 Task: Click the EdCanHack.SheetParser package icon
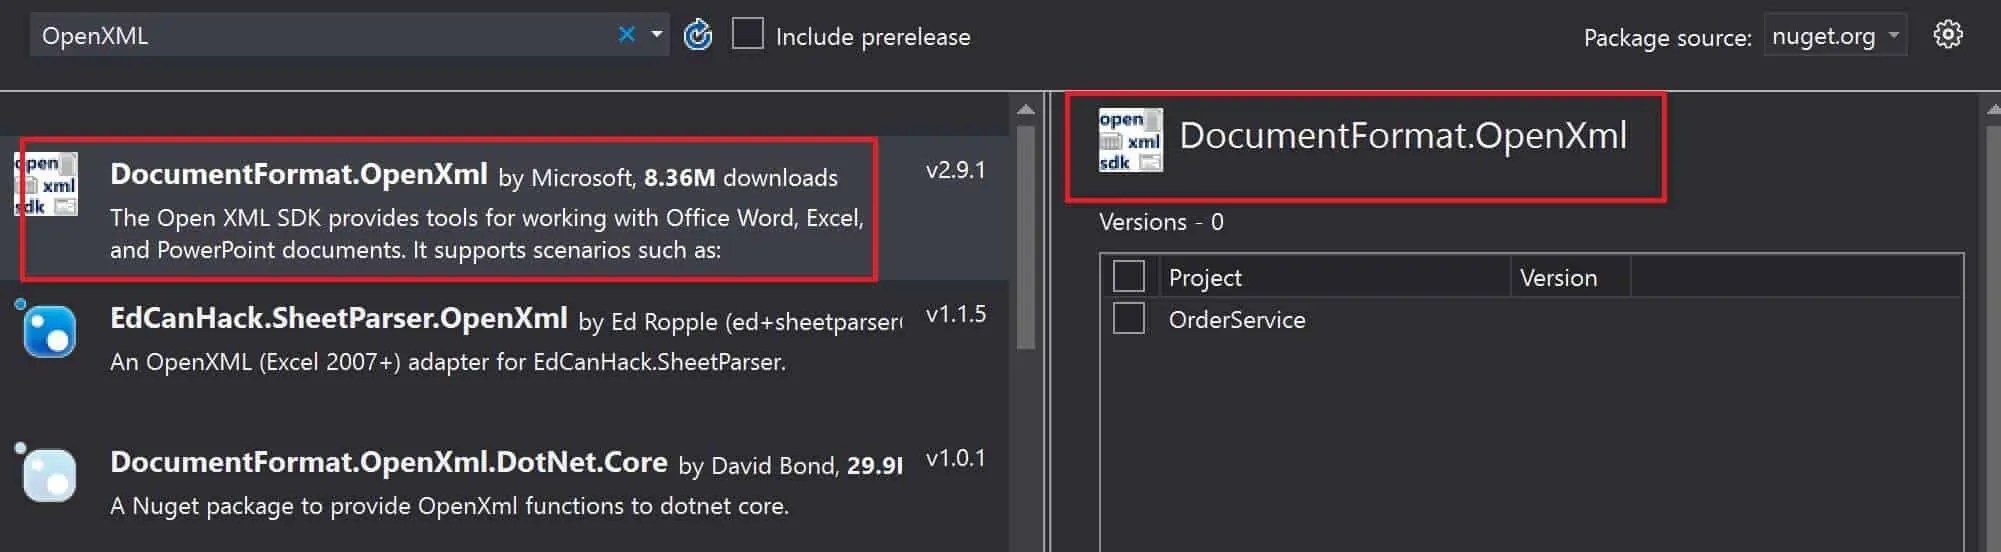pyautogui.click(x=48, y=331)
